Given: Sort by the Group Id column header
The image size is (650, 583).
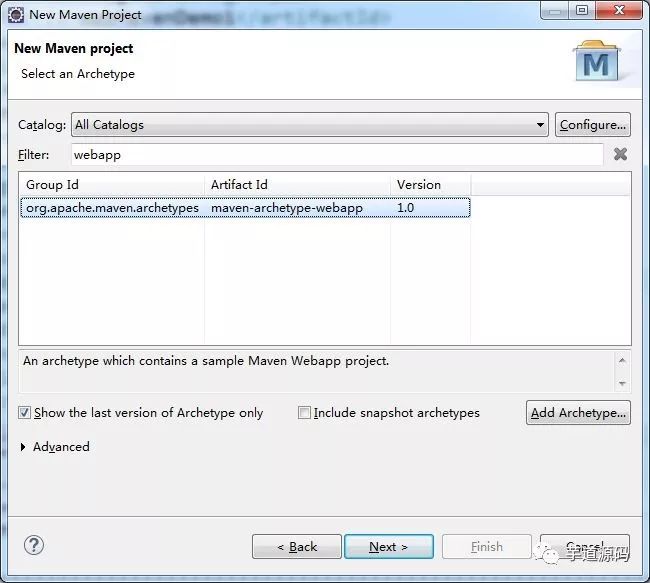Looking at the screenshot, I should coord(112,185).
